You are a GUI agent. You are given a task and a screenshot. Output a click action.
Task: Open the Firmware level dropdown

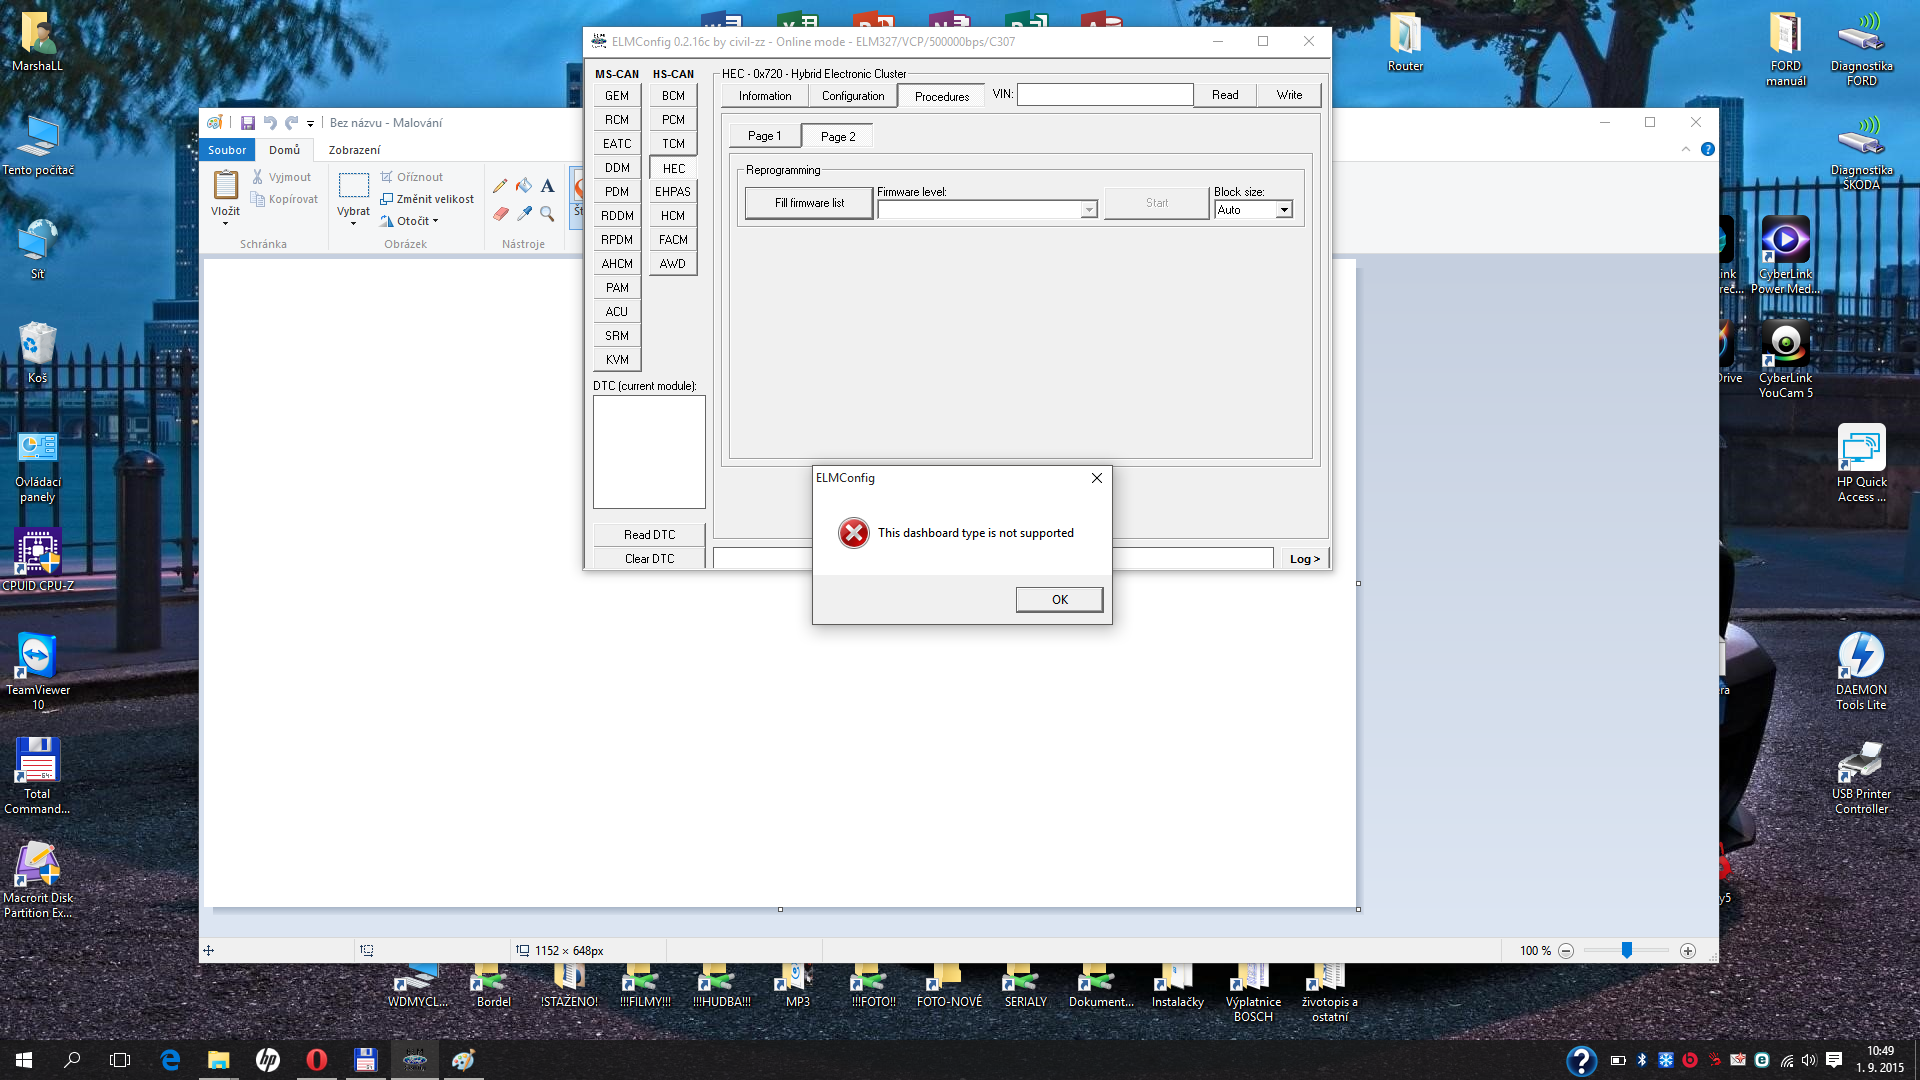1088,210
